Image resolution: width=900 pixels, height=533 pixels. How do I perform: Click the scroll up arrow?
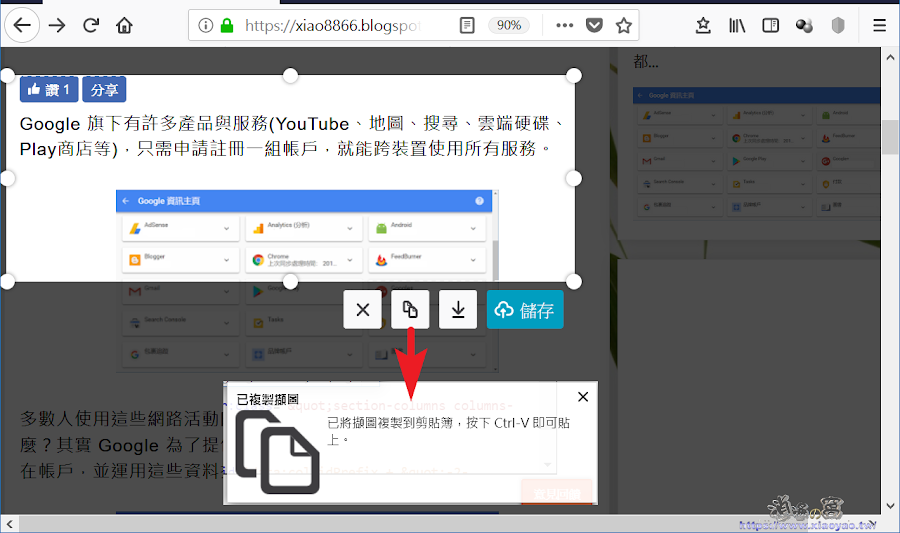tap(890, 57)
